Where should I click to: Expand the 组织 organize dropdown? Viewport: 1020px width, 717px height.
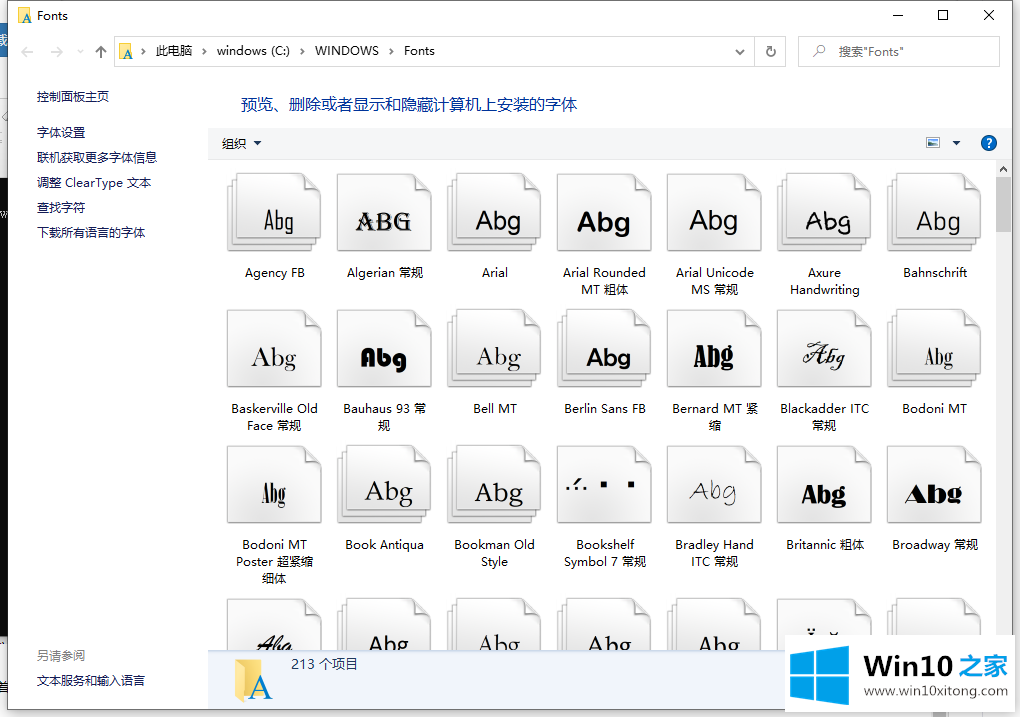click(241, 144)
